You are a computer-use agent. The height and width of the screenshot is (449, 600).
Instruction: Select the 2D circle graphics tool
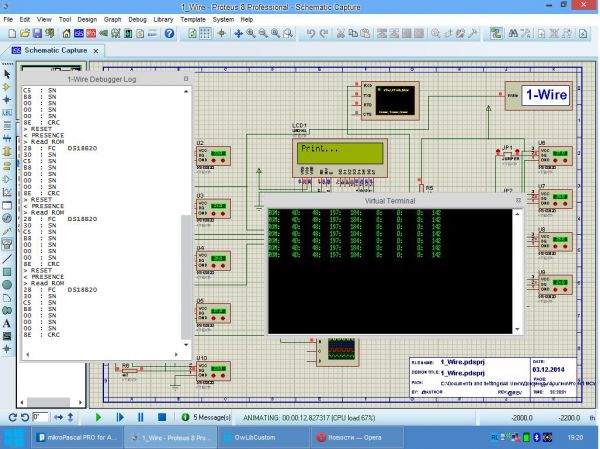[7, 285]
